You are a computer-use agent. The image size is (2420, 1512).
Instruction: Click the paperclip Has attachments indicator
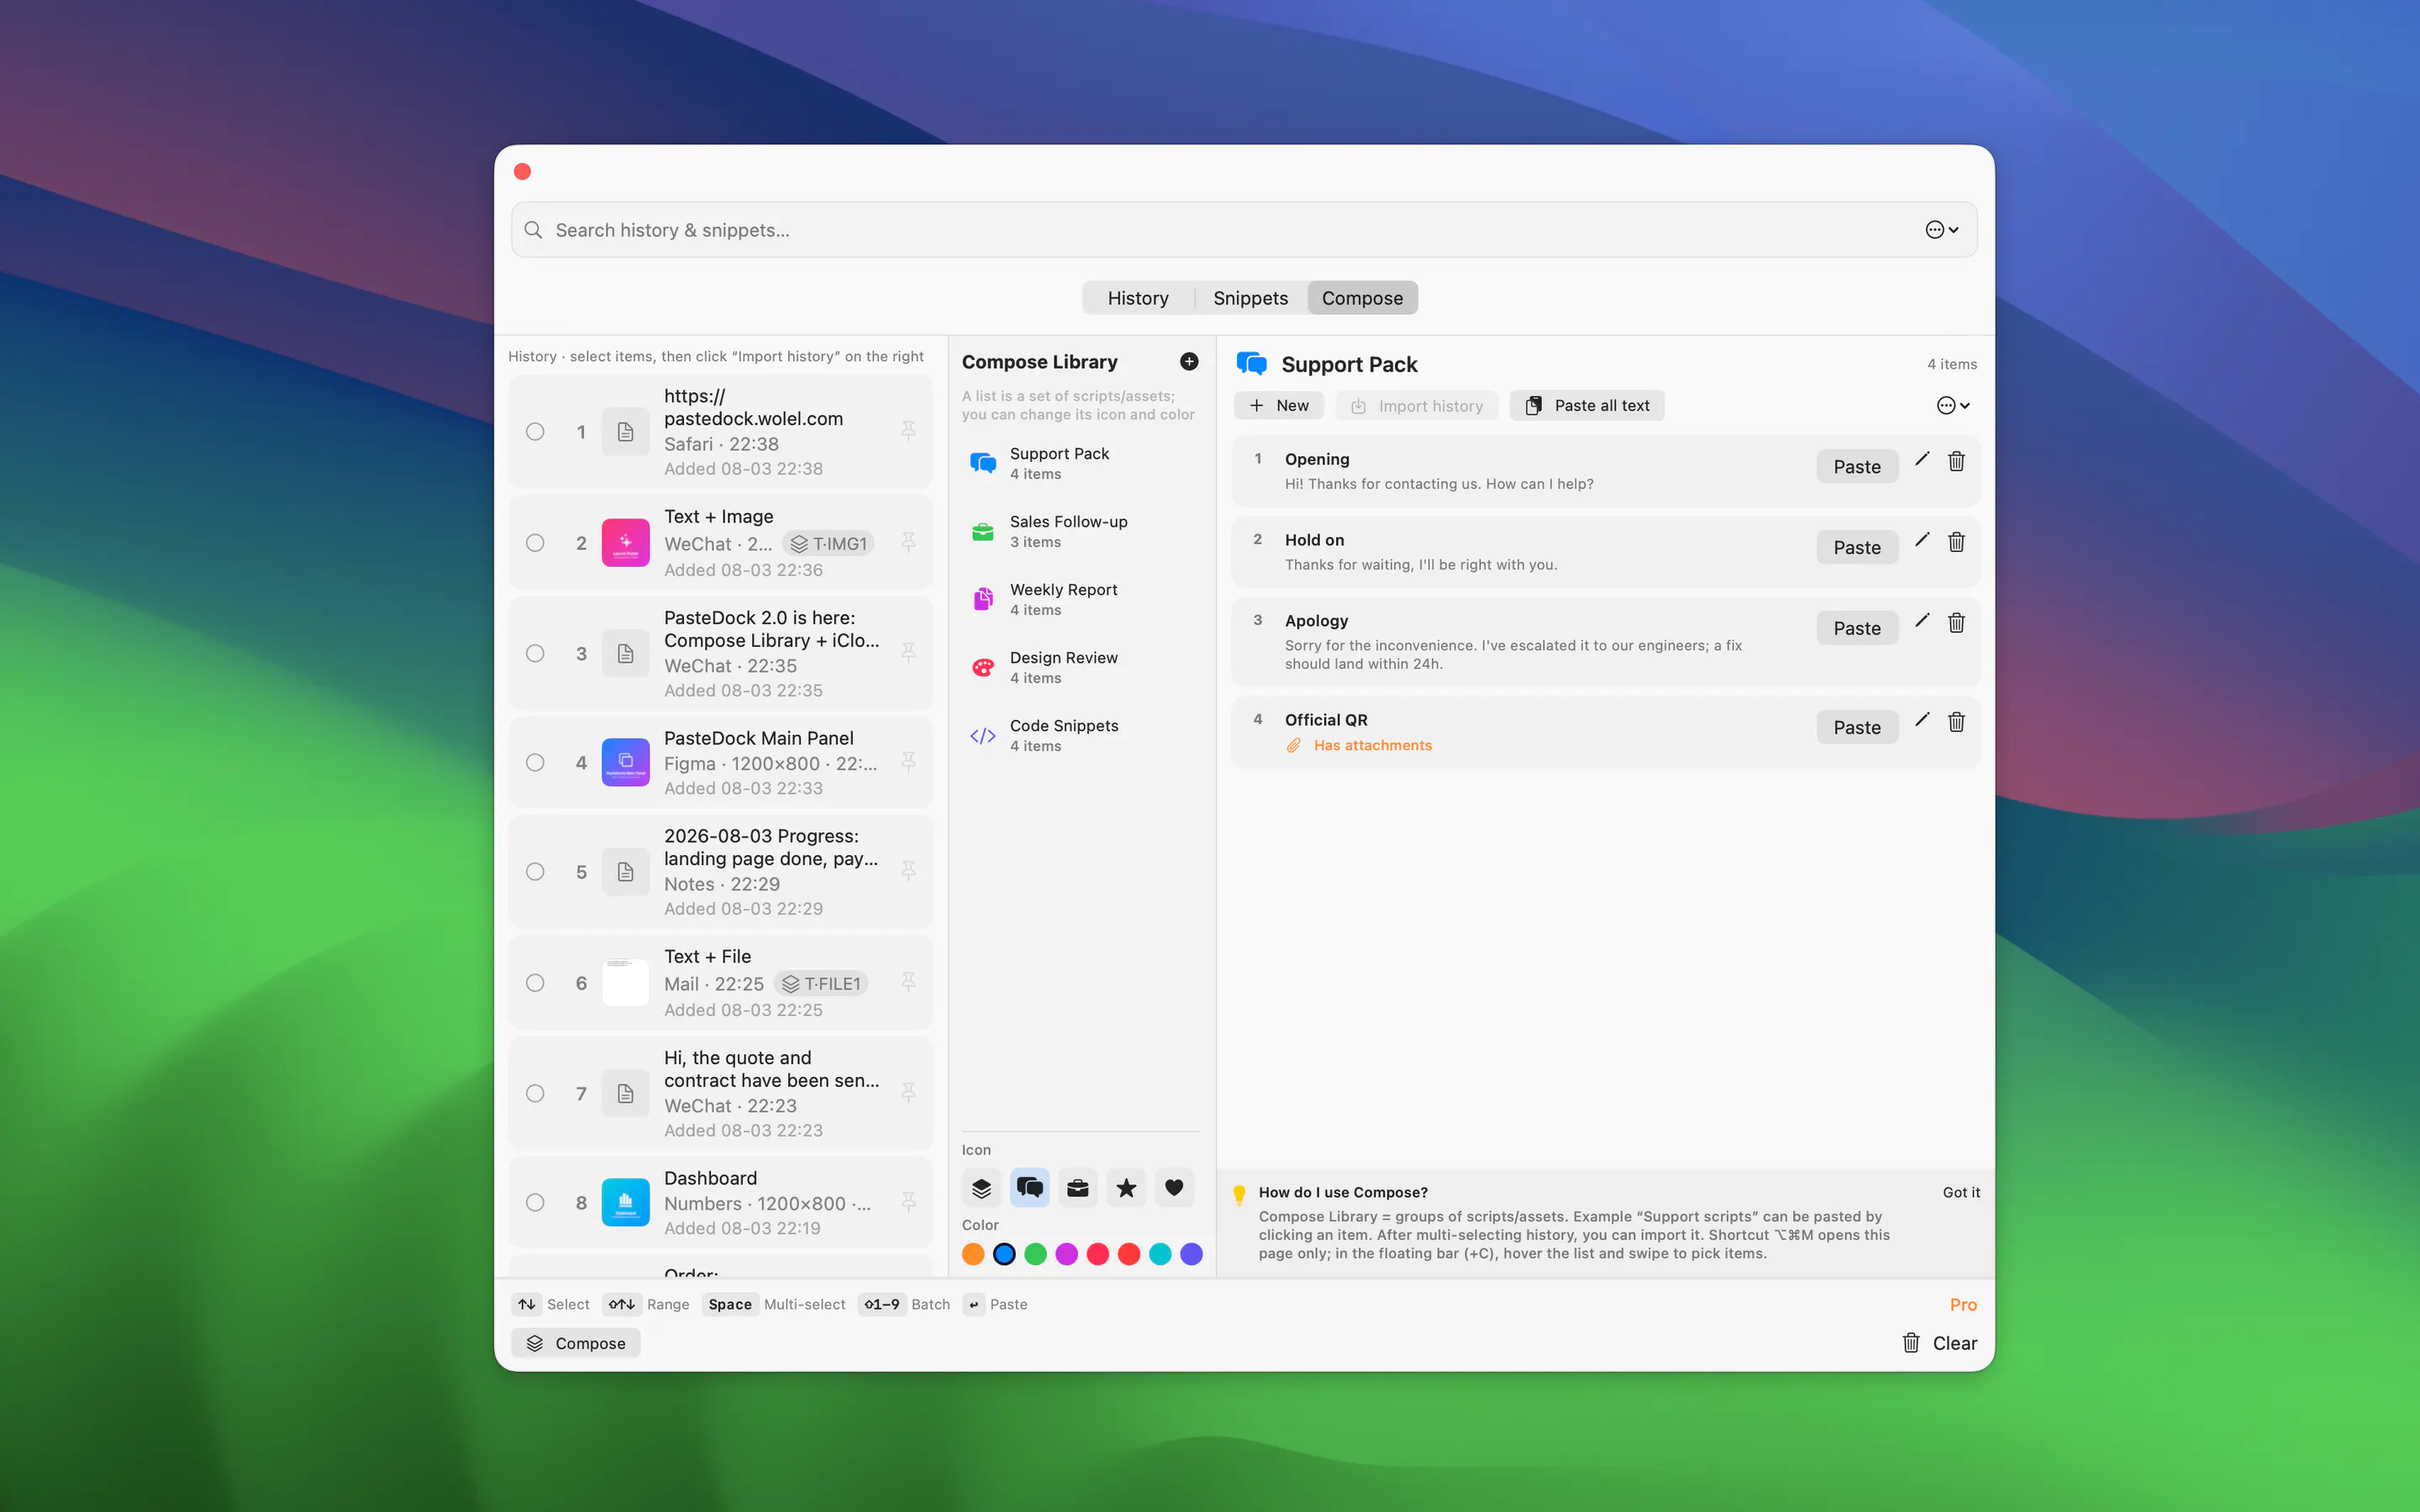point(1359,745)
